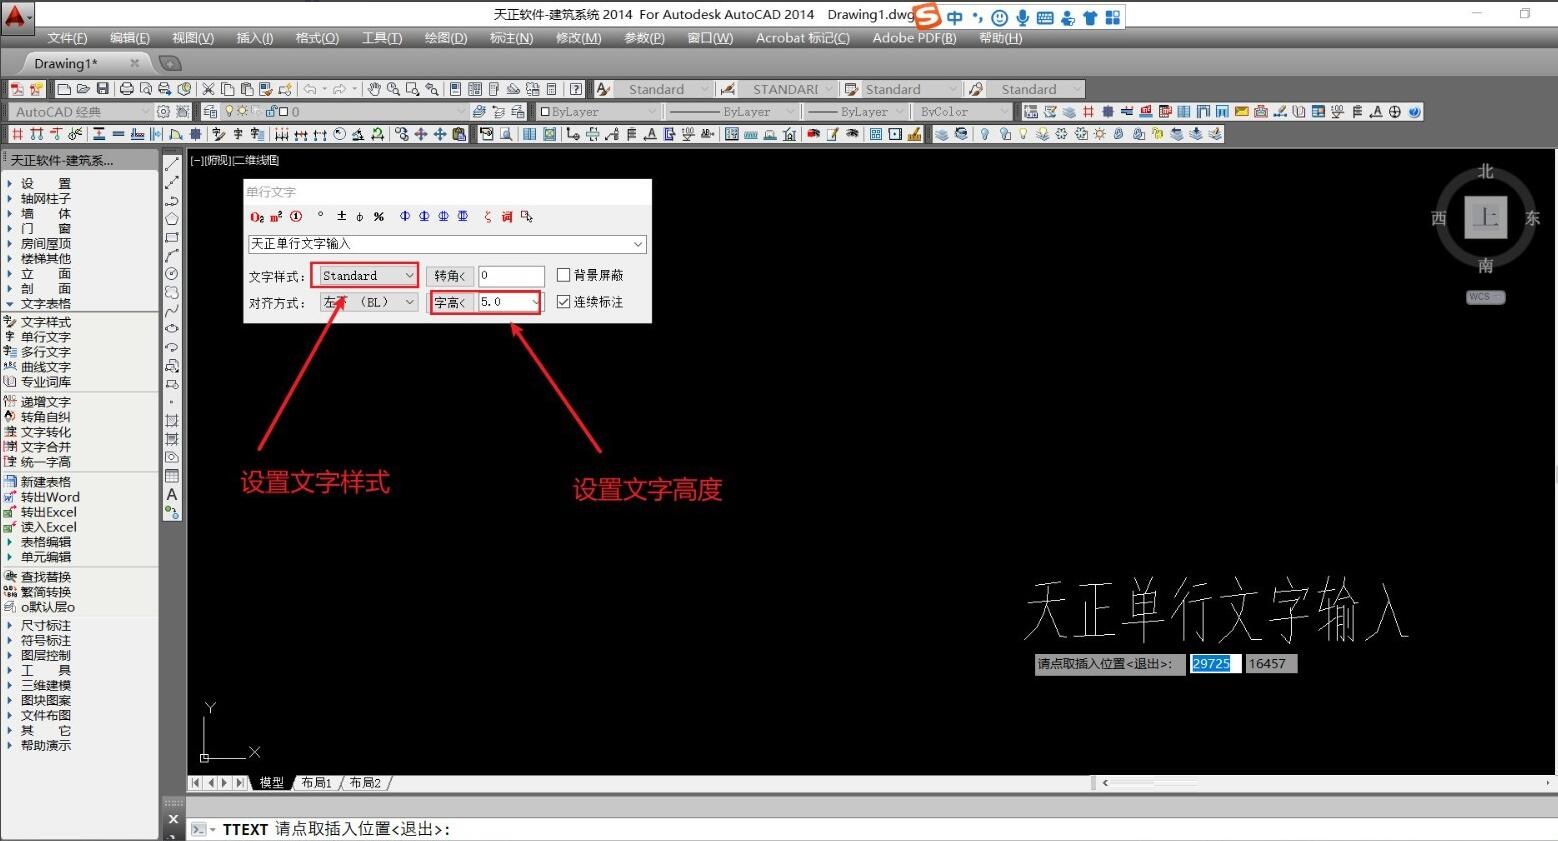This screenshot has height=841, width=1558.
Task: Click the Cut scissors icon
Action: pyautogui.click(x=209, y=89)
